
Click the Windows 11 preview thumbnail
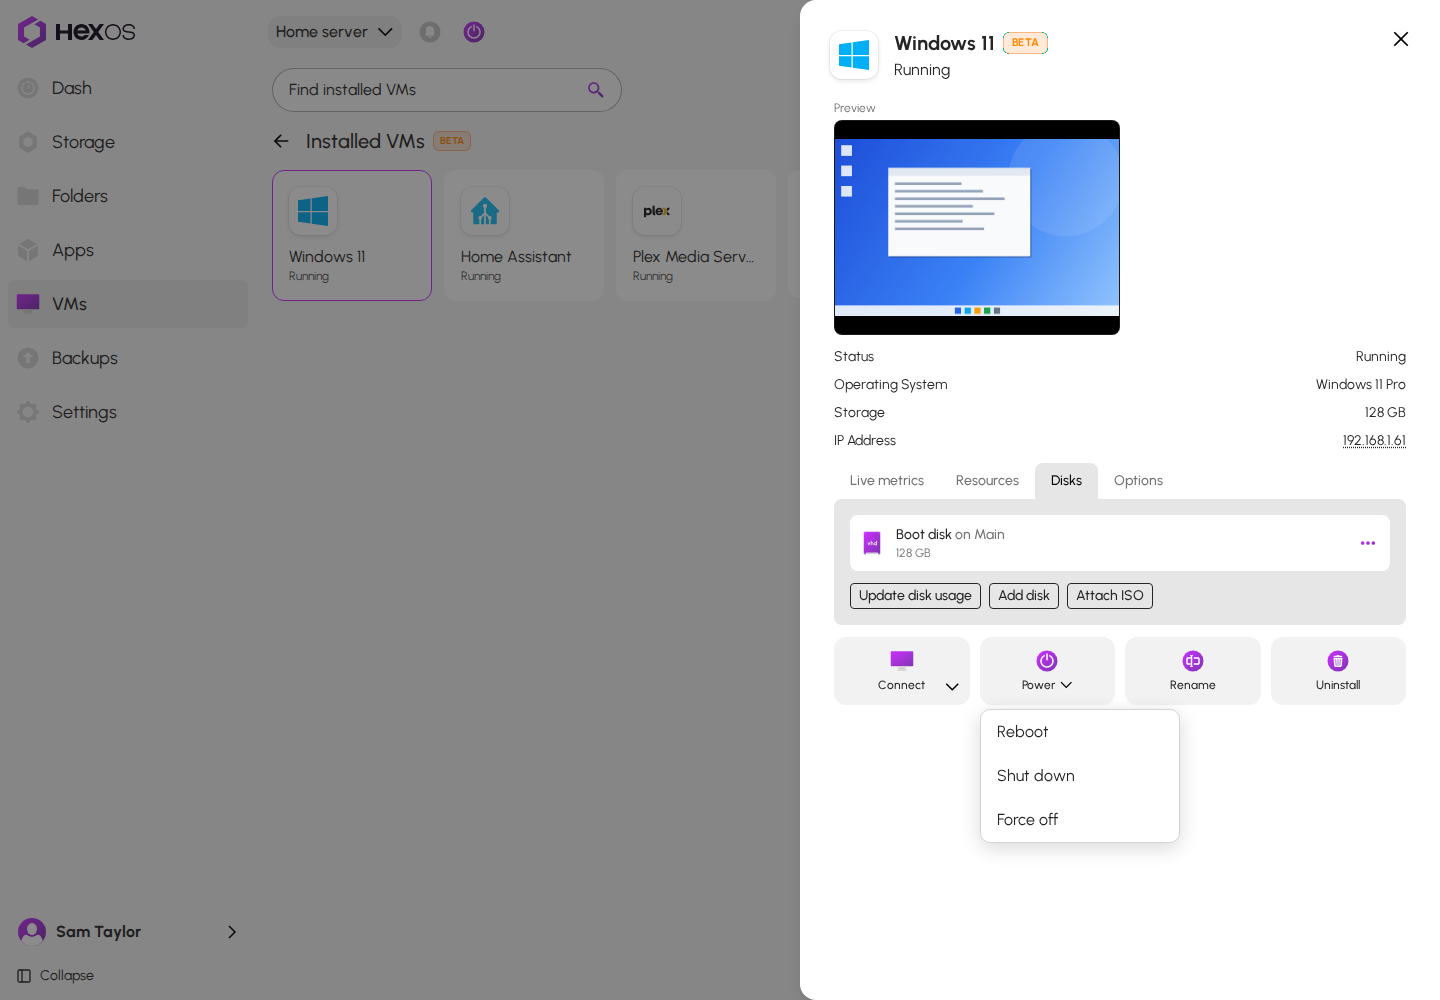(x=977, y=228)
